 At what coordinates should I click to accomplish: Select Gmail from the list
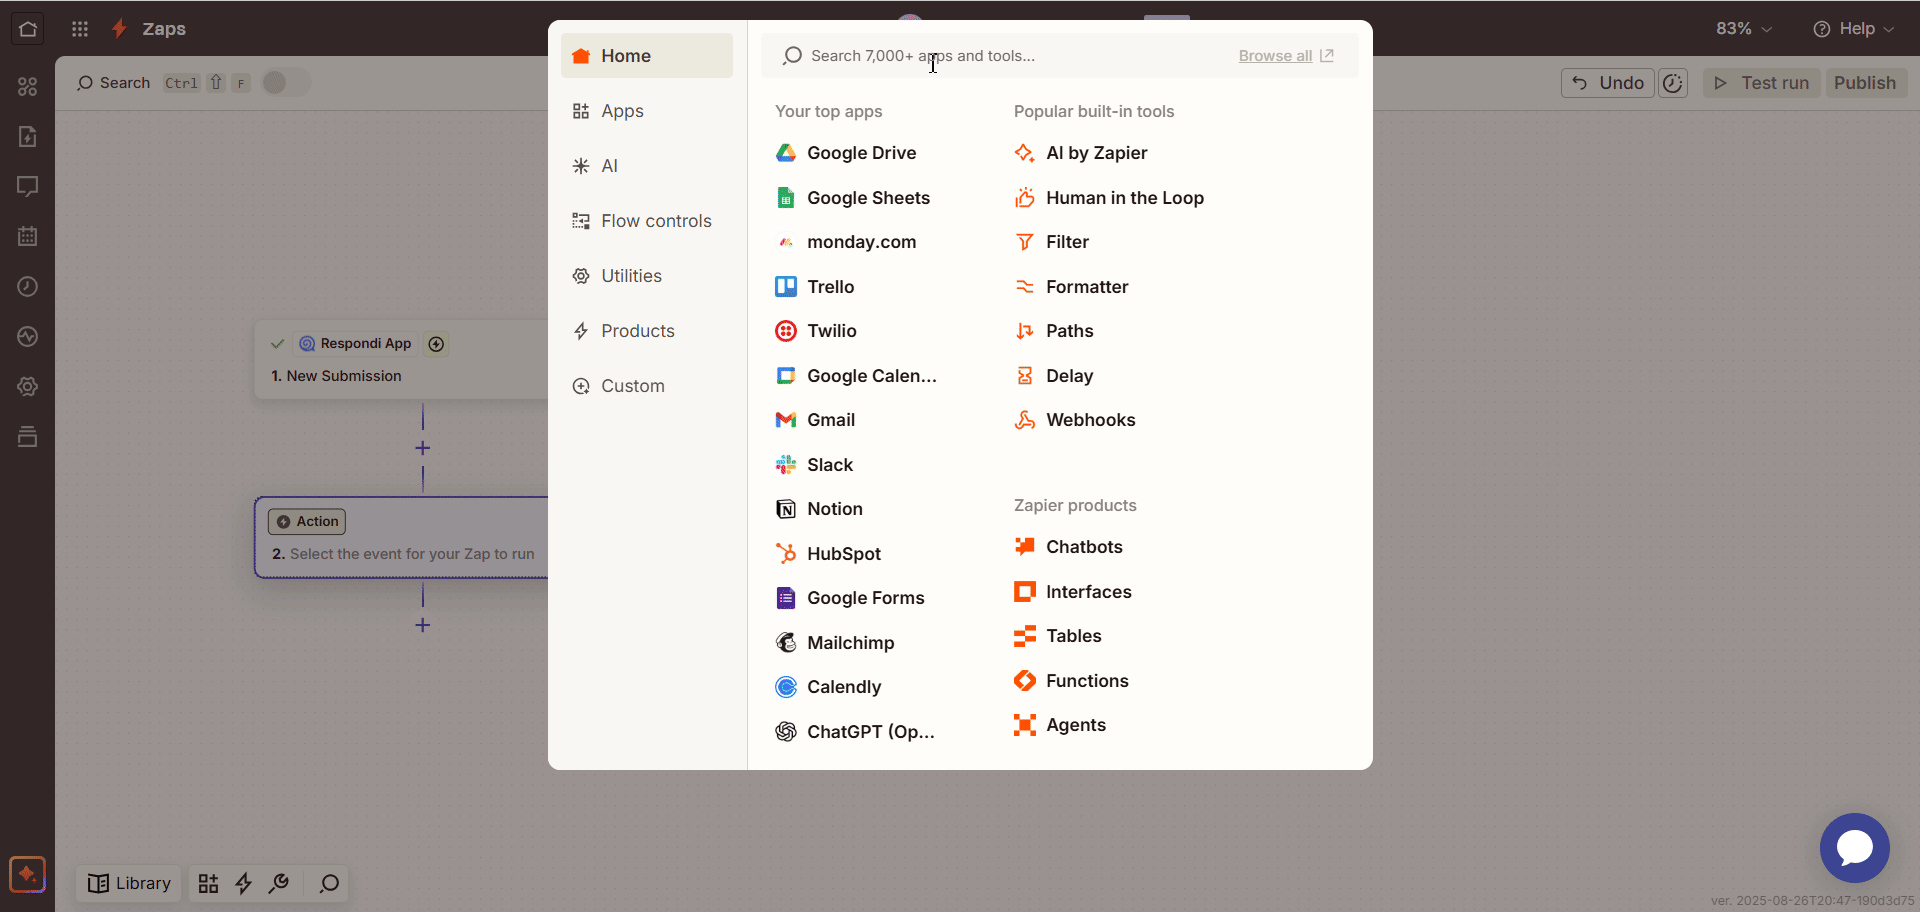tap(815, 420)
